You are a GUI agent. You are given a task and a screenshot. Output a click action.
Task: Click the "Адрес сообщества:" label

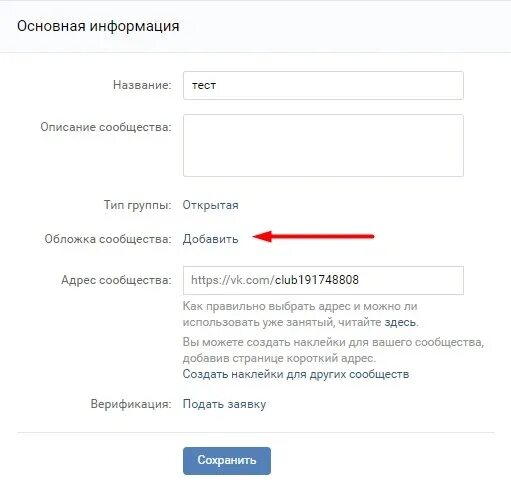[116, 280]
